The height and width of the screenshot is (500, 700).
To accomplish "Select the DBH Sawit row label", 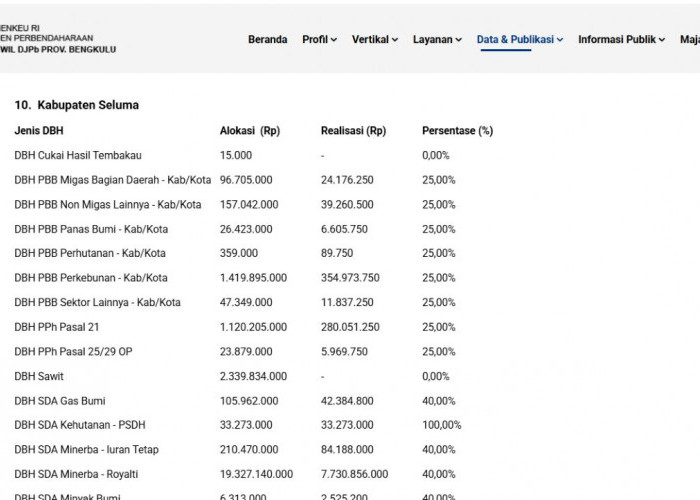I will click(x=39, y=376).
